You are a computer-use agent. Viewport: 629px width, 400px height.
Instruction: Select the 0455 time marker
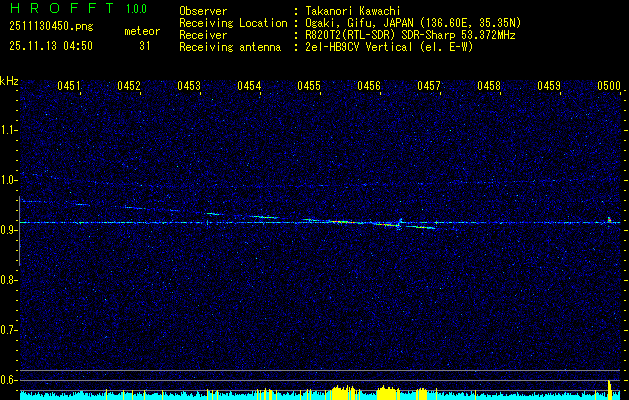(309, 87)
